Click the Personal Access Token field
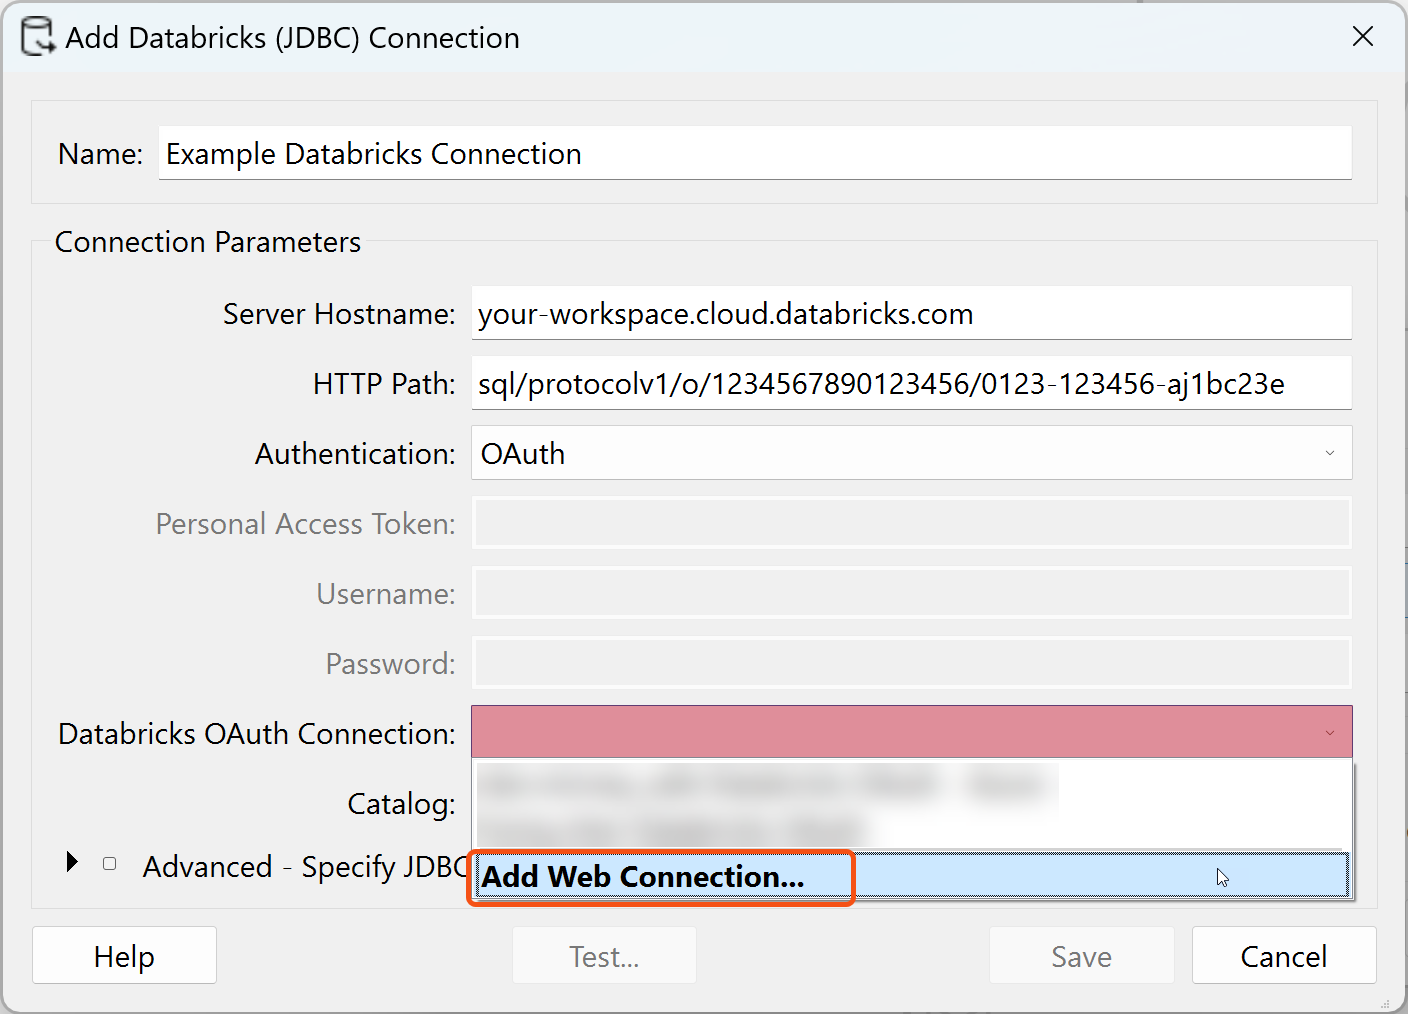The width and height of the screenshot is (1408, 1014). 911,523
